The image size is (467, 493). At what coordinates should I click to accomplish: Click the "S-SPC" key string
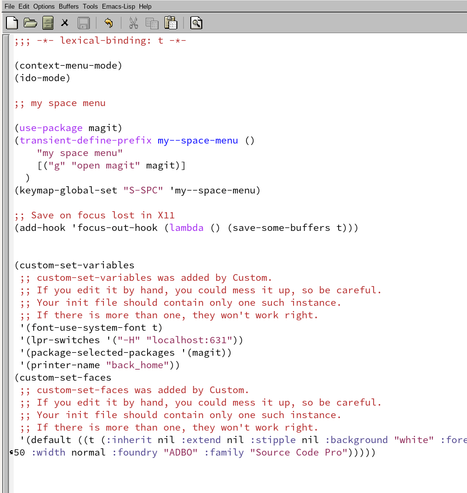[143, 190]
